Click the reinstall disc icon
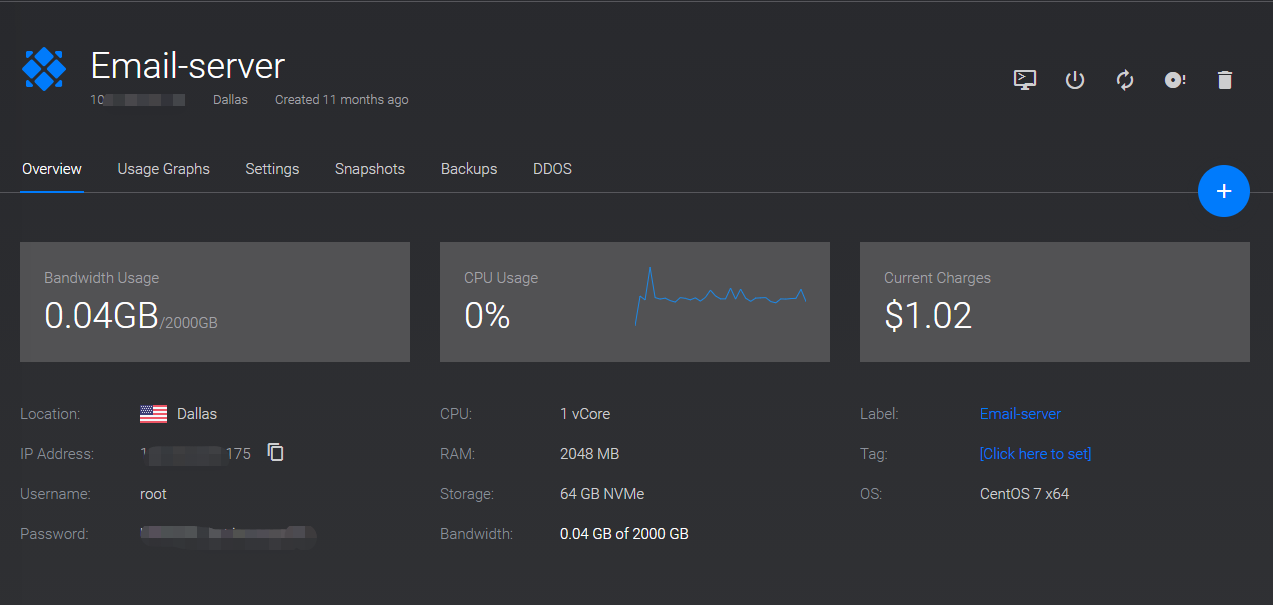Viewport: 1273px width, 605px height. click(x=1175, y=80)
